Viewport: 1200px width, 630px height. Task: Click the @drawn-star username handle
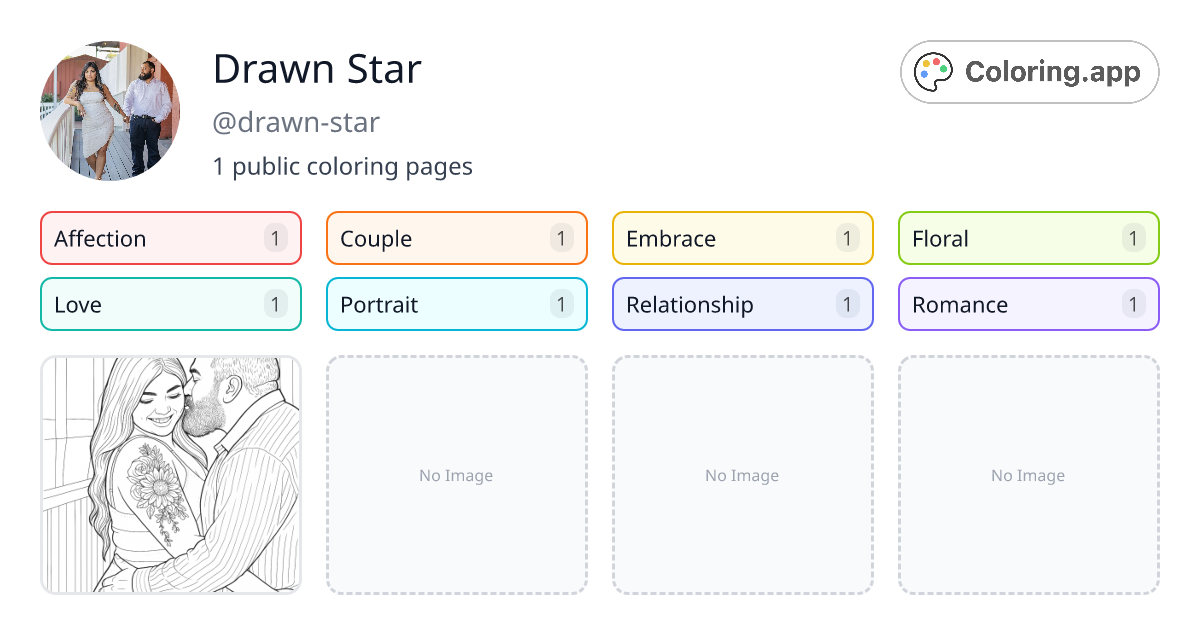coord(296,123)
